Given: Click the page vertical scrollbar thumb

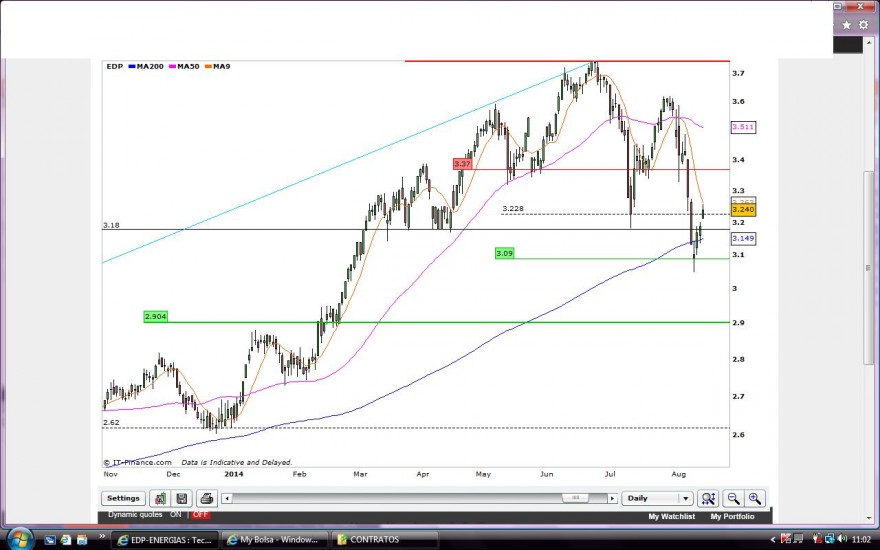Looking at the screenshot, I should [x=868, y=268].
